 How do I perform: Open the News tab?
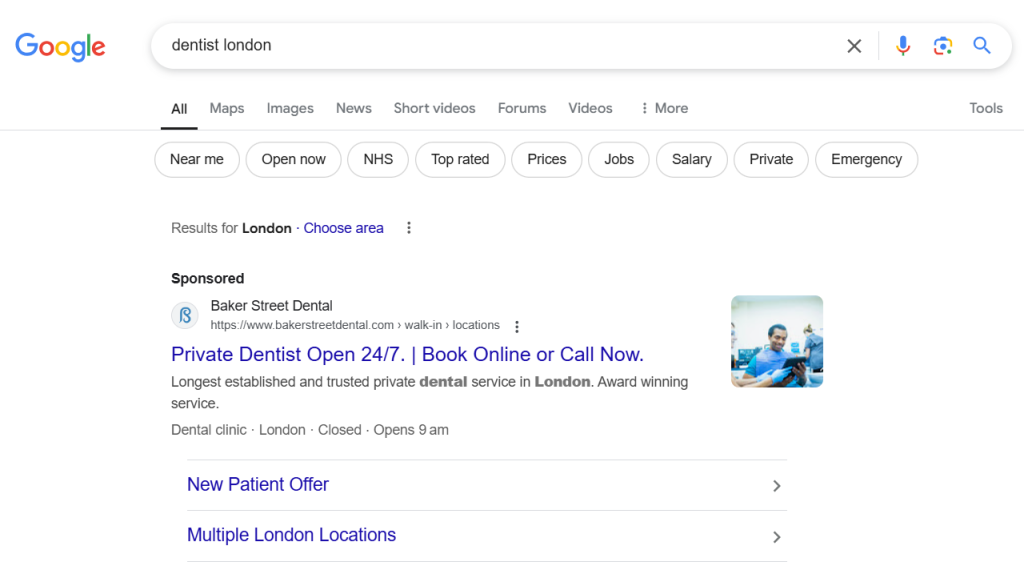coord(353,108)
